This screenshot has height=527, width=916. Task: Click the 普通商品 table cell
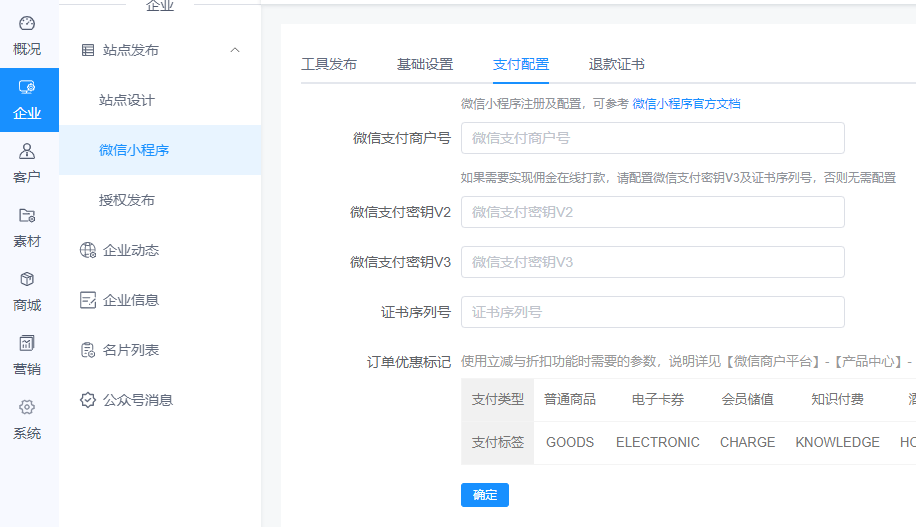click(570, 400)
